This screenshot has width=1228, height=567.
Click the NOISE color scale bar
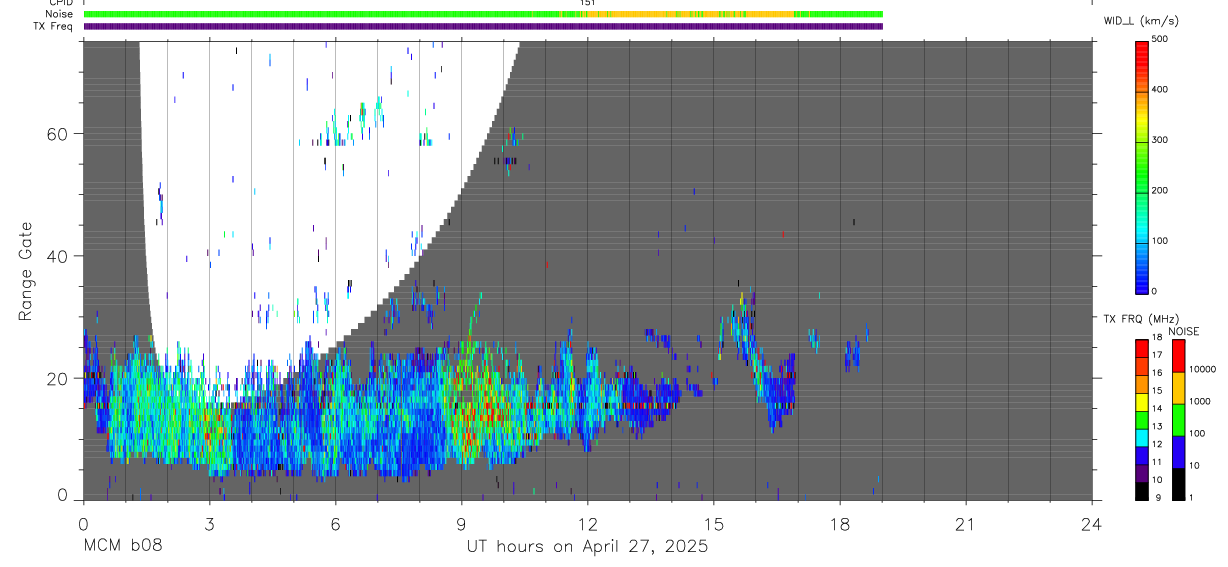(x=1177, y=419)
